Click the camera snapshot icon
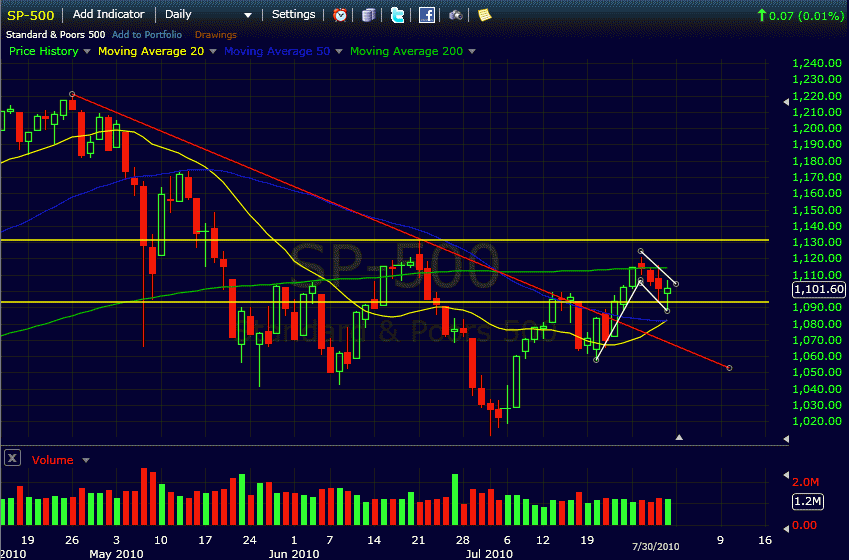Image resolution: width=849 pixels, height=560 pixels. [x=455, y=15]
